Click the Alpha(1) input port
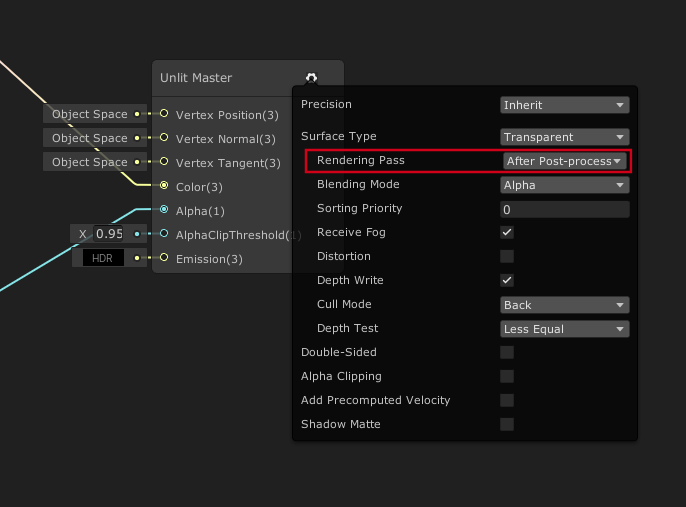The width and height of the screenshot is (686, 507). [x=164, y=210]
